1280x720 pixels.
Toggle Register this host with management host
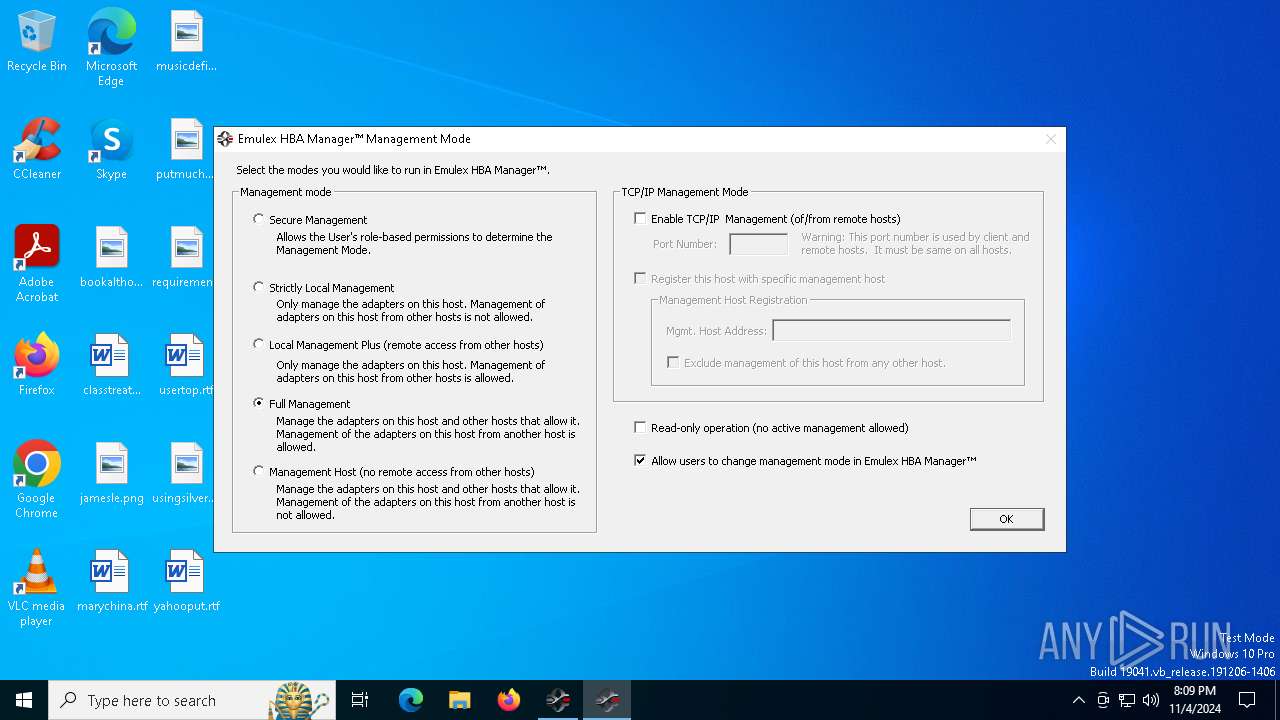[x=640, y=278]
